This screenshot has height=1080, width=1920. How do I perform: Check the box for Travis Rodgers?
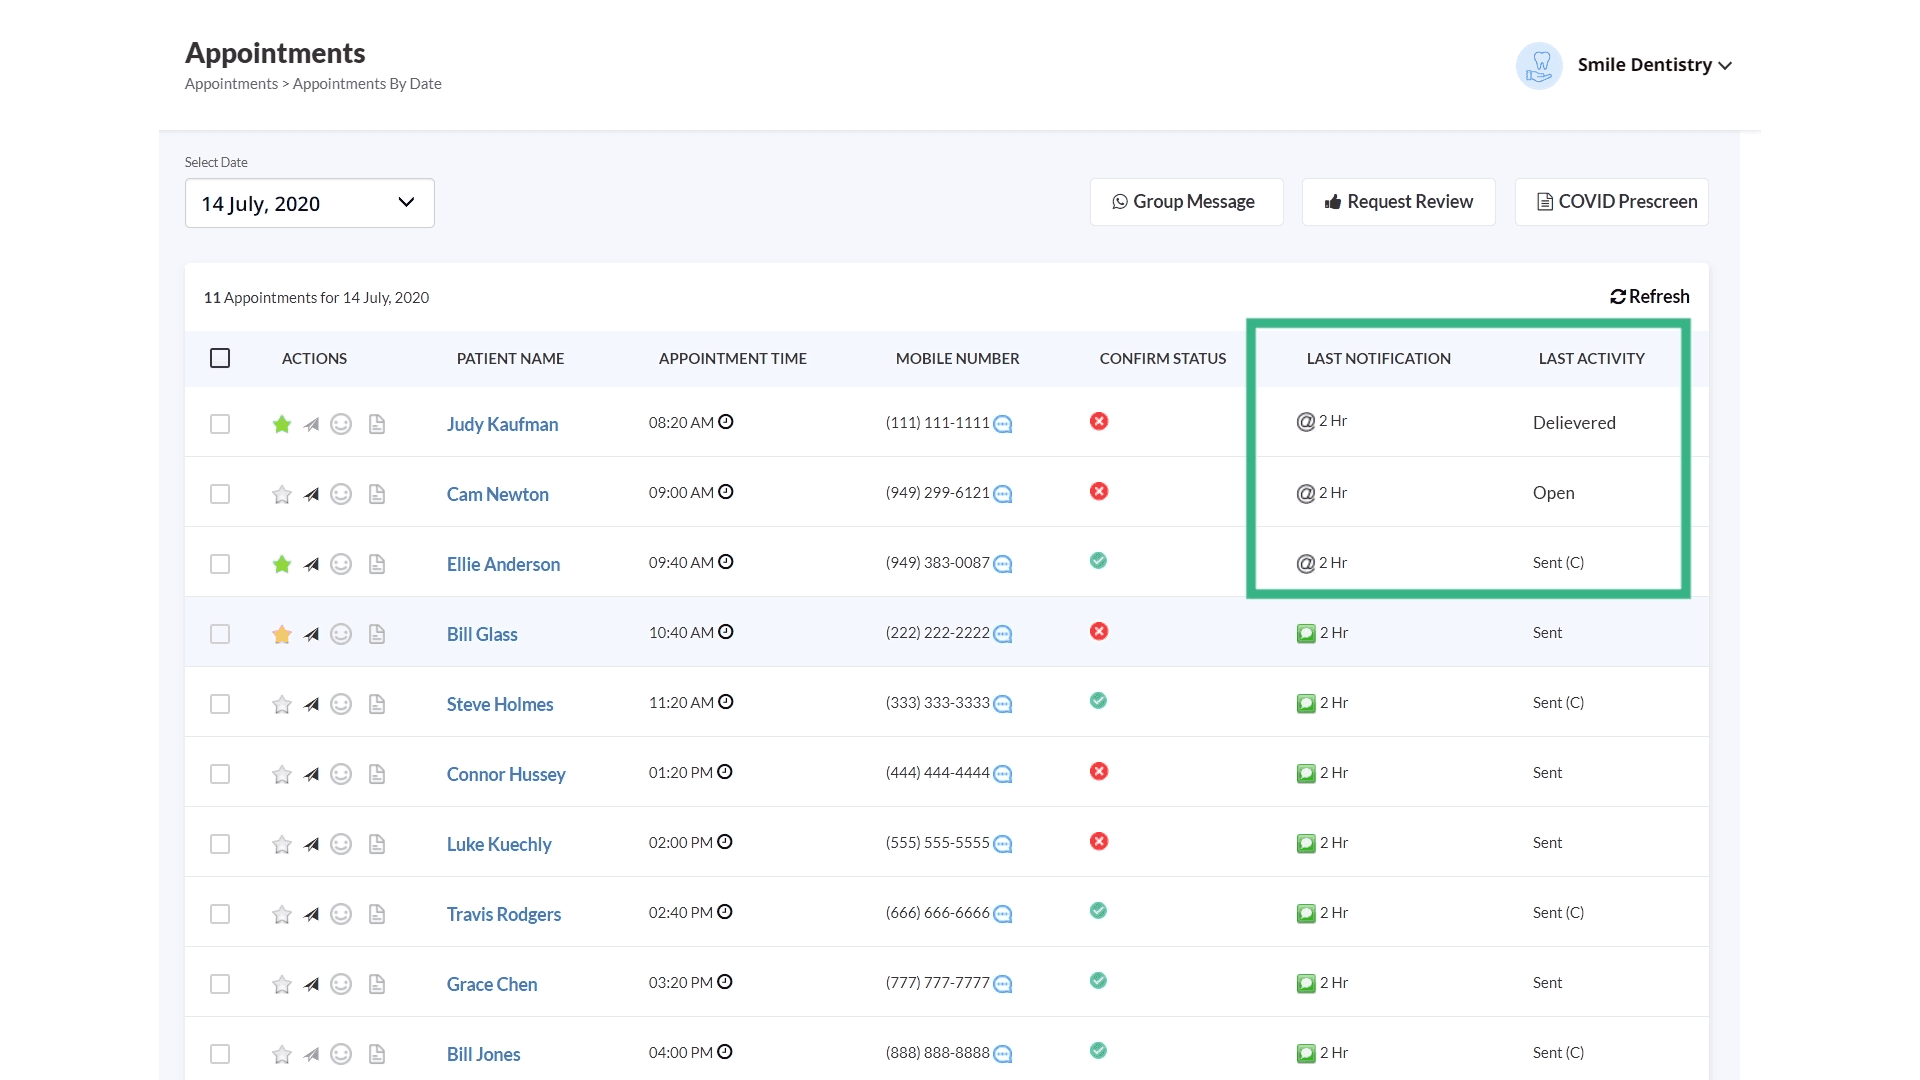click(x=220, y=914)
